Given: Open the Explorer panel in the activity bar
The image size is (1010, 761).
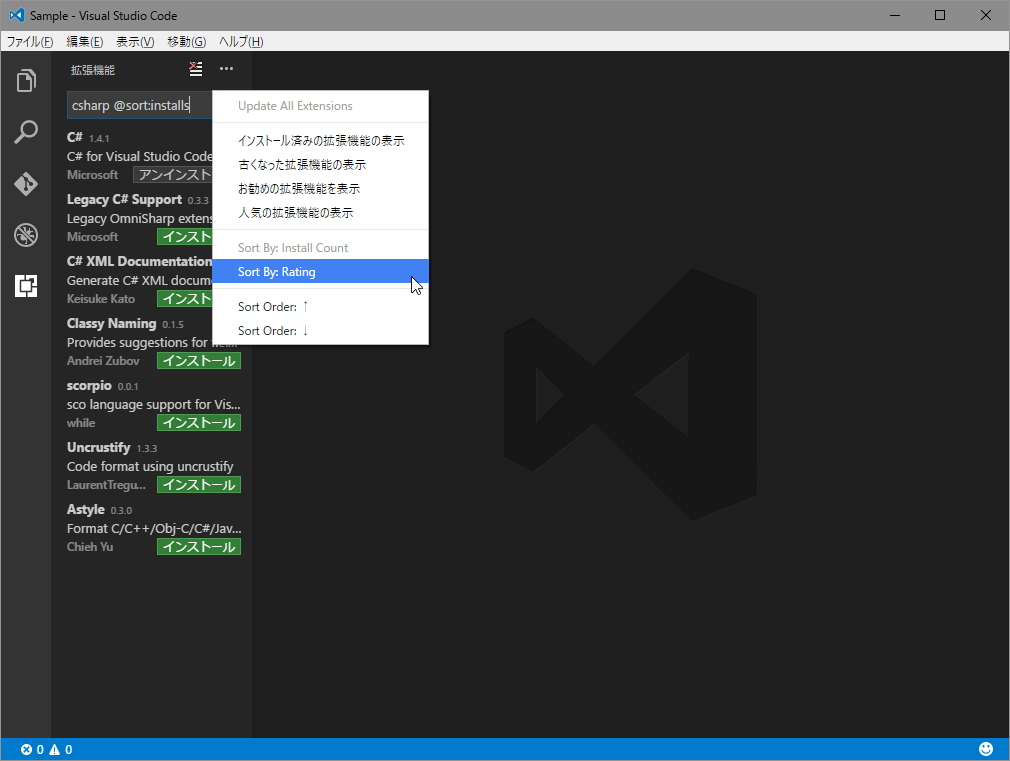Looking at the screenshot, I should (x=26, y=80).
